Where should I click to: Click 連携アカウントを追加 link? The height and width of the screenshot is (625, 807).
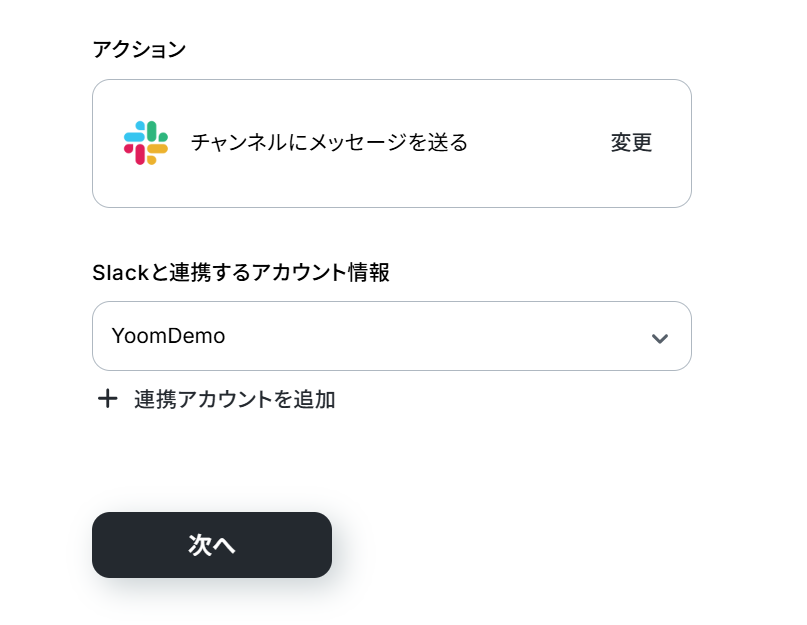pos(235,400)
